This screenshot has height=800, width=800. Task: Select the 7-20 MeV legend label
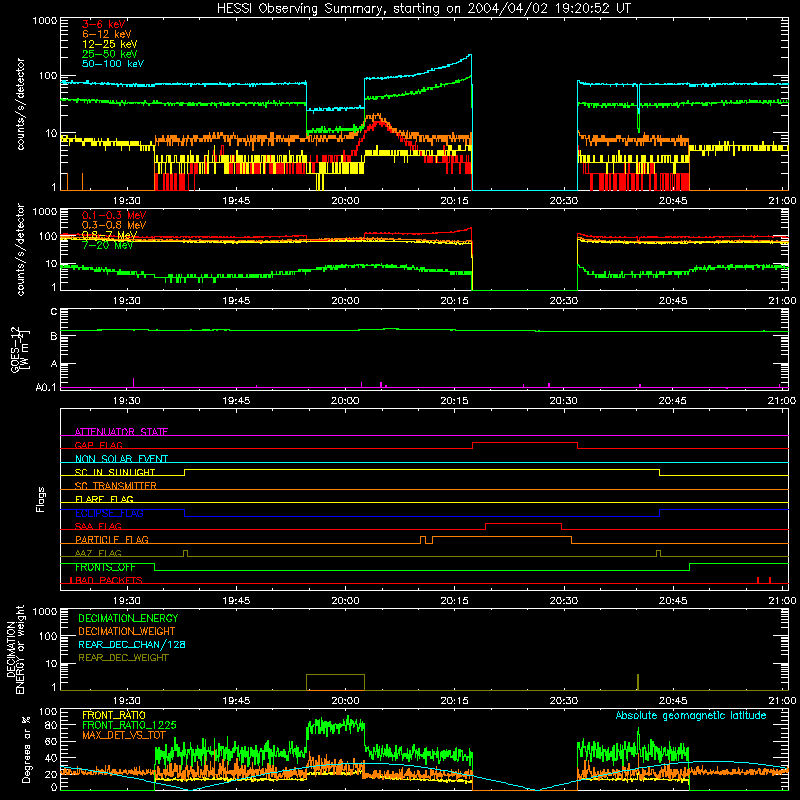click(x=108, y=245)
